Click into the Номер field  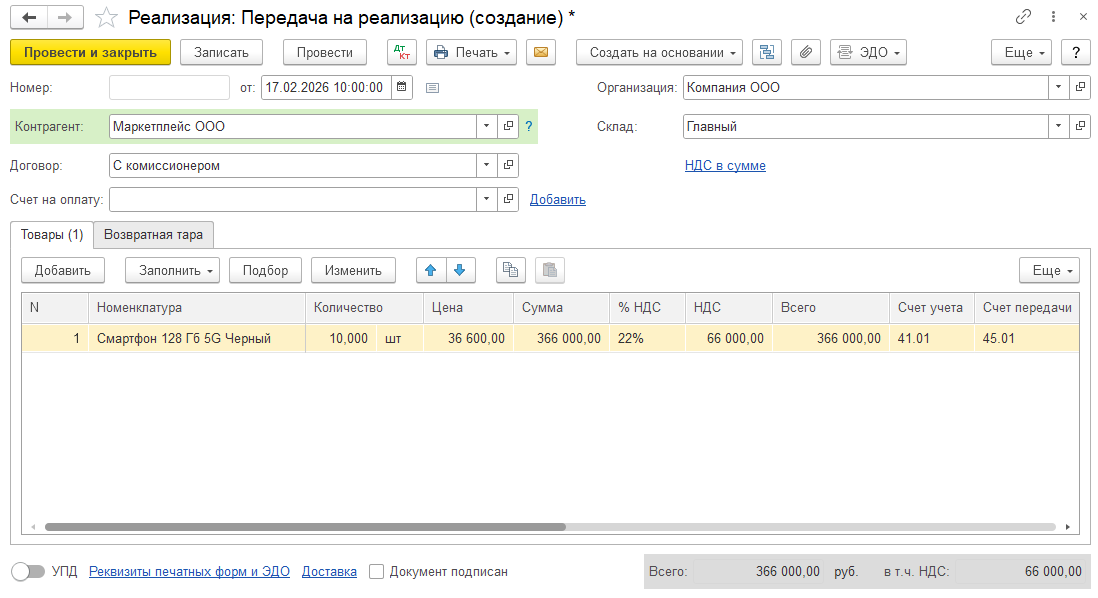[169, 88]
